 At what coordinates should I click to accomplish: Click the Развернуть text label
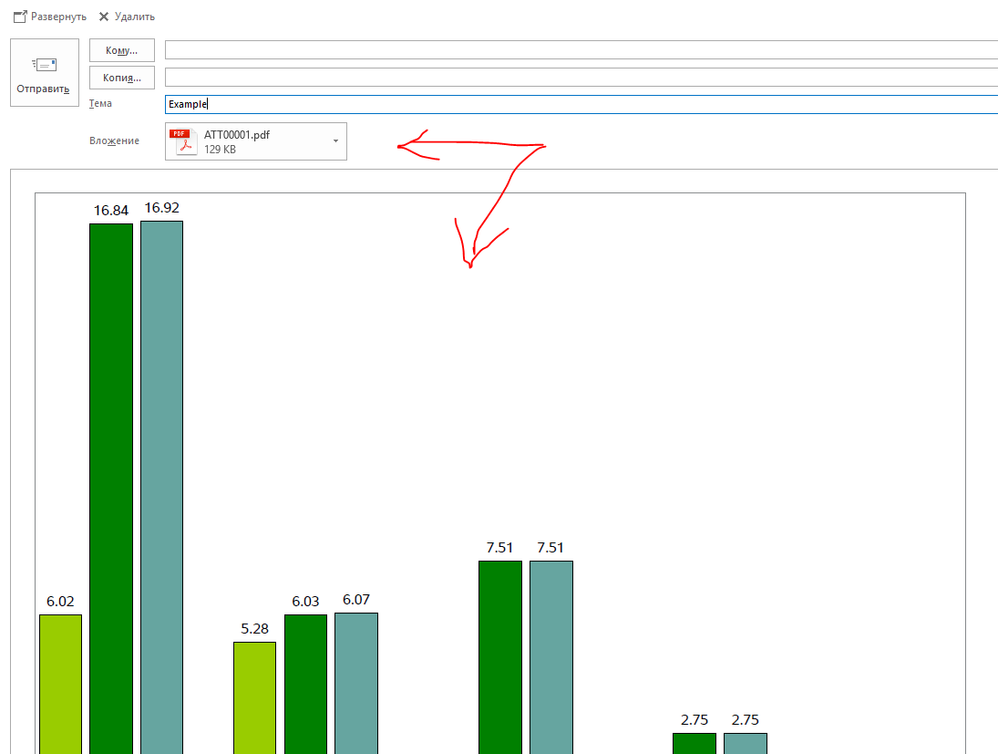pos(59,17)
